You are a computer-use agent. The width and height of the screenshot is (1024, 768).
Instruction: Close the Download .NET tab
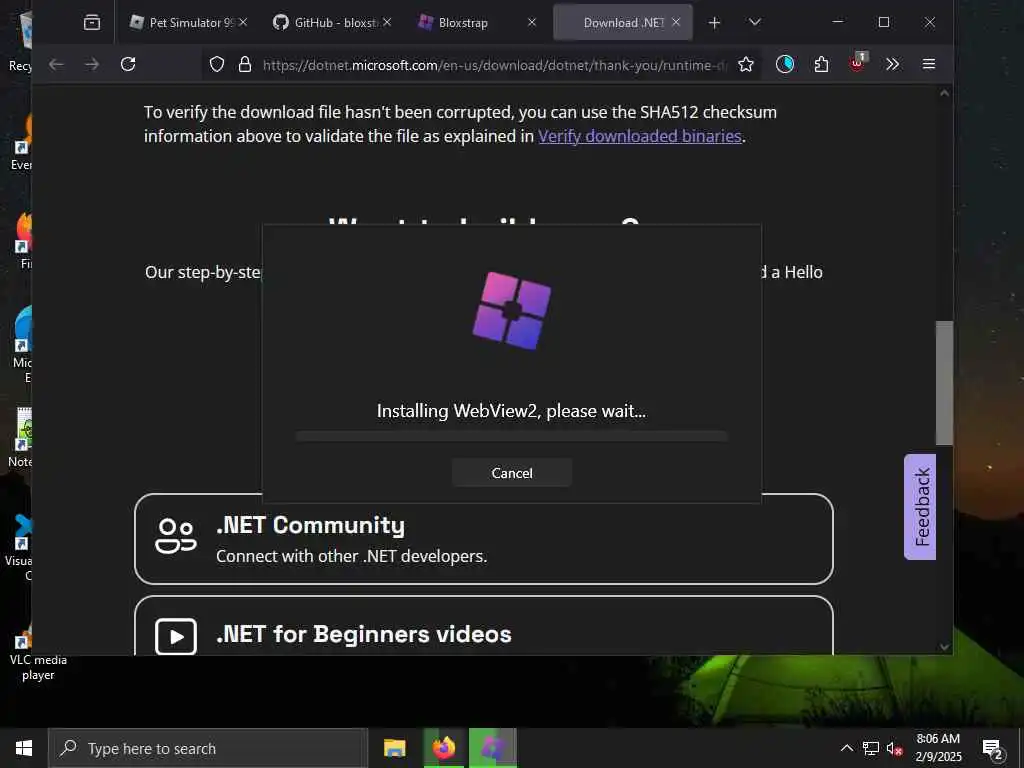[x=677, y=22]
